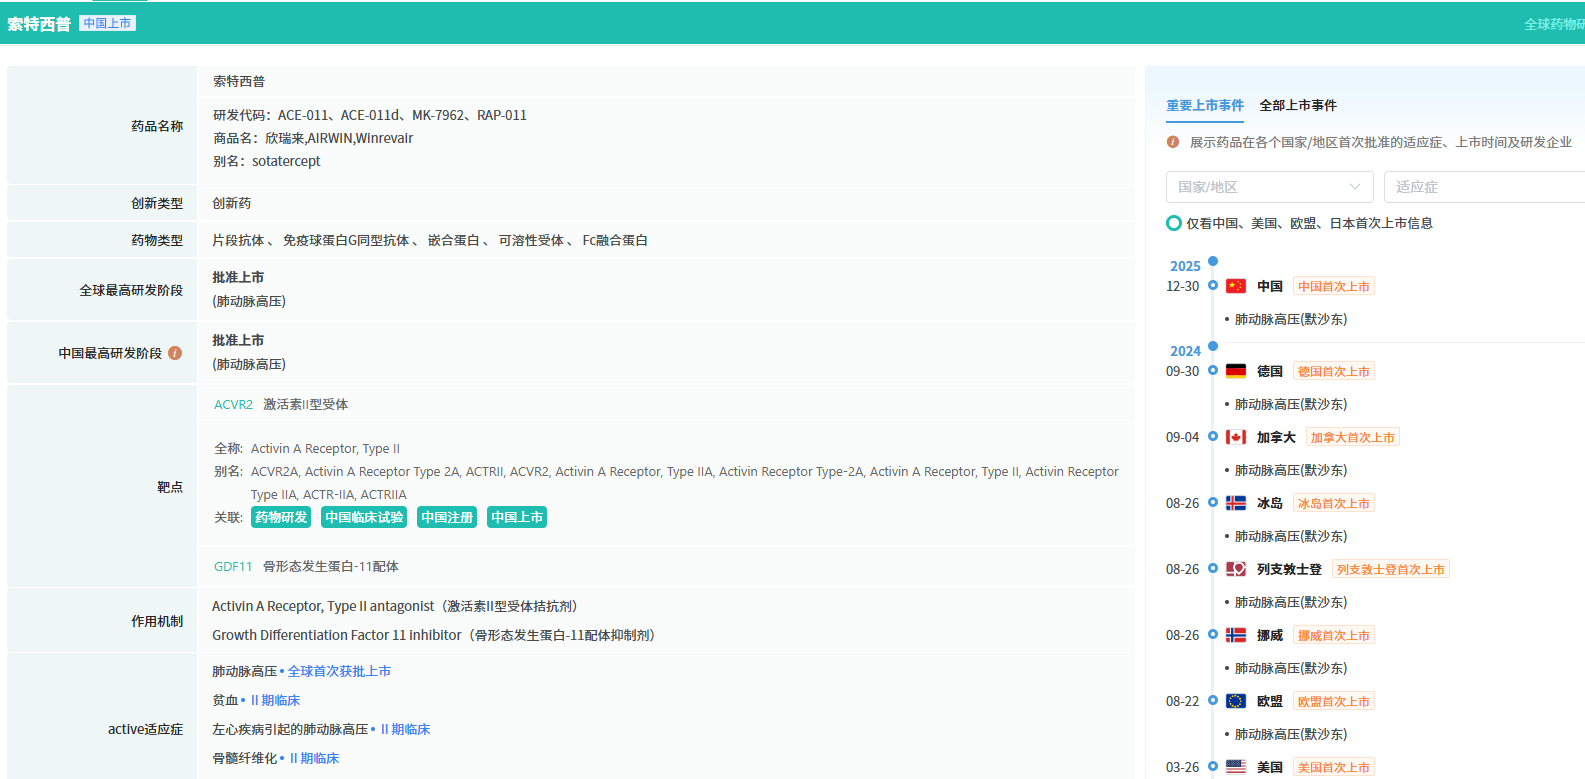Screen dimensions: 1585x779
Task: Click the Activin A Receptor, Type II antagonist text
Action: tap(323, 606)
